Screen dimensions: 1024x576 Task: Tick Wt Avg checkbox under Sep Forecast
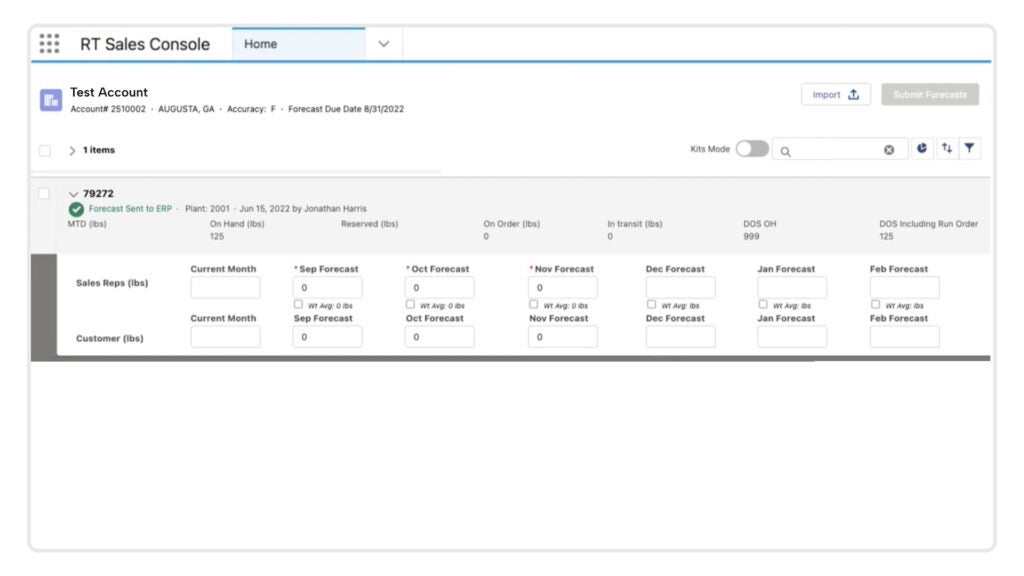pyautogui.click(x=298, y=304)
